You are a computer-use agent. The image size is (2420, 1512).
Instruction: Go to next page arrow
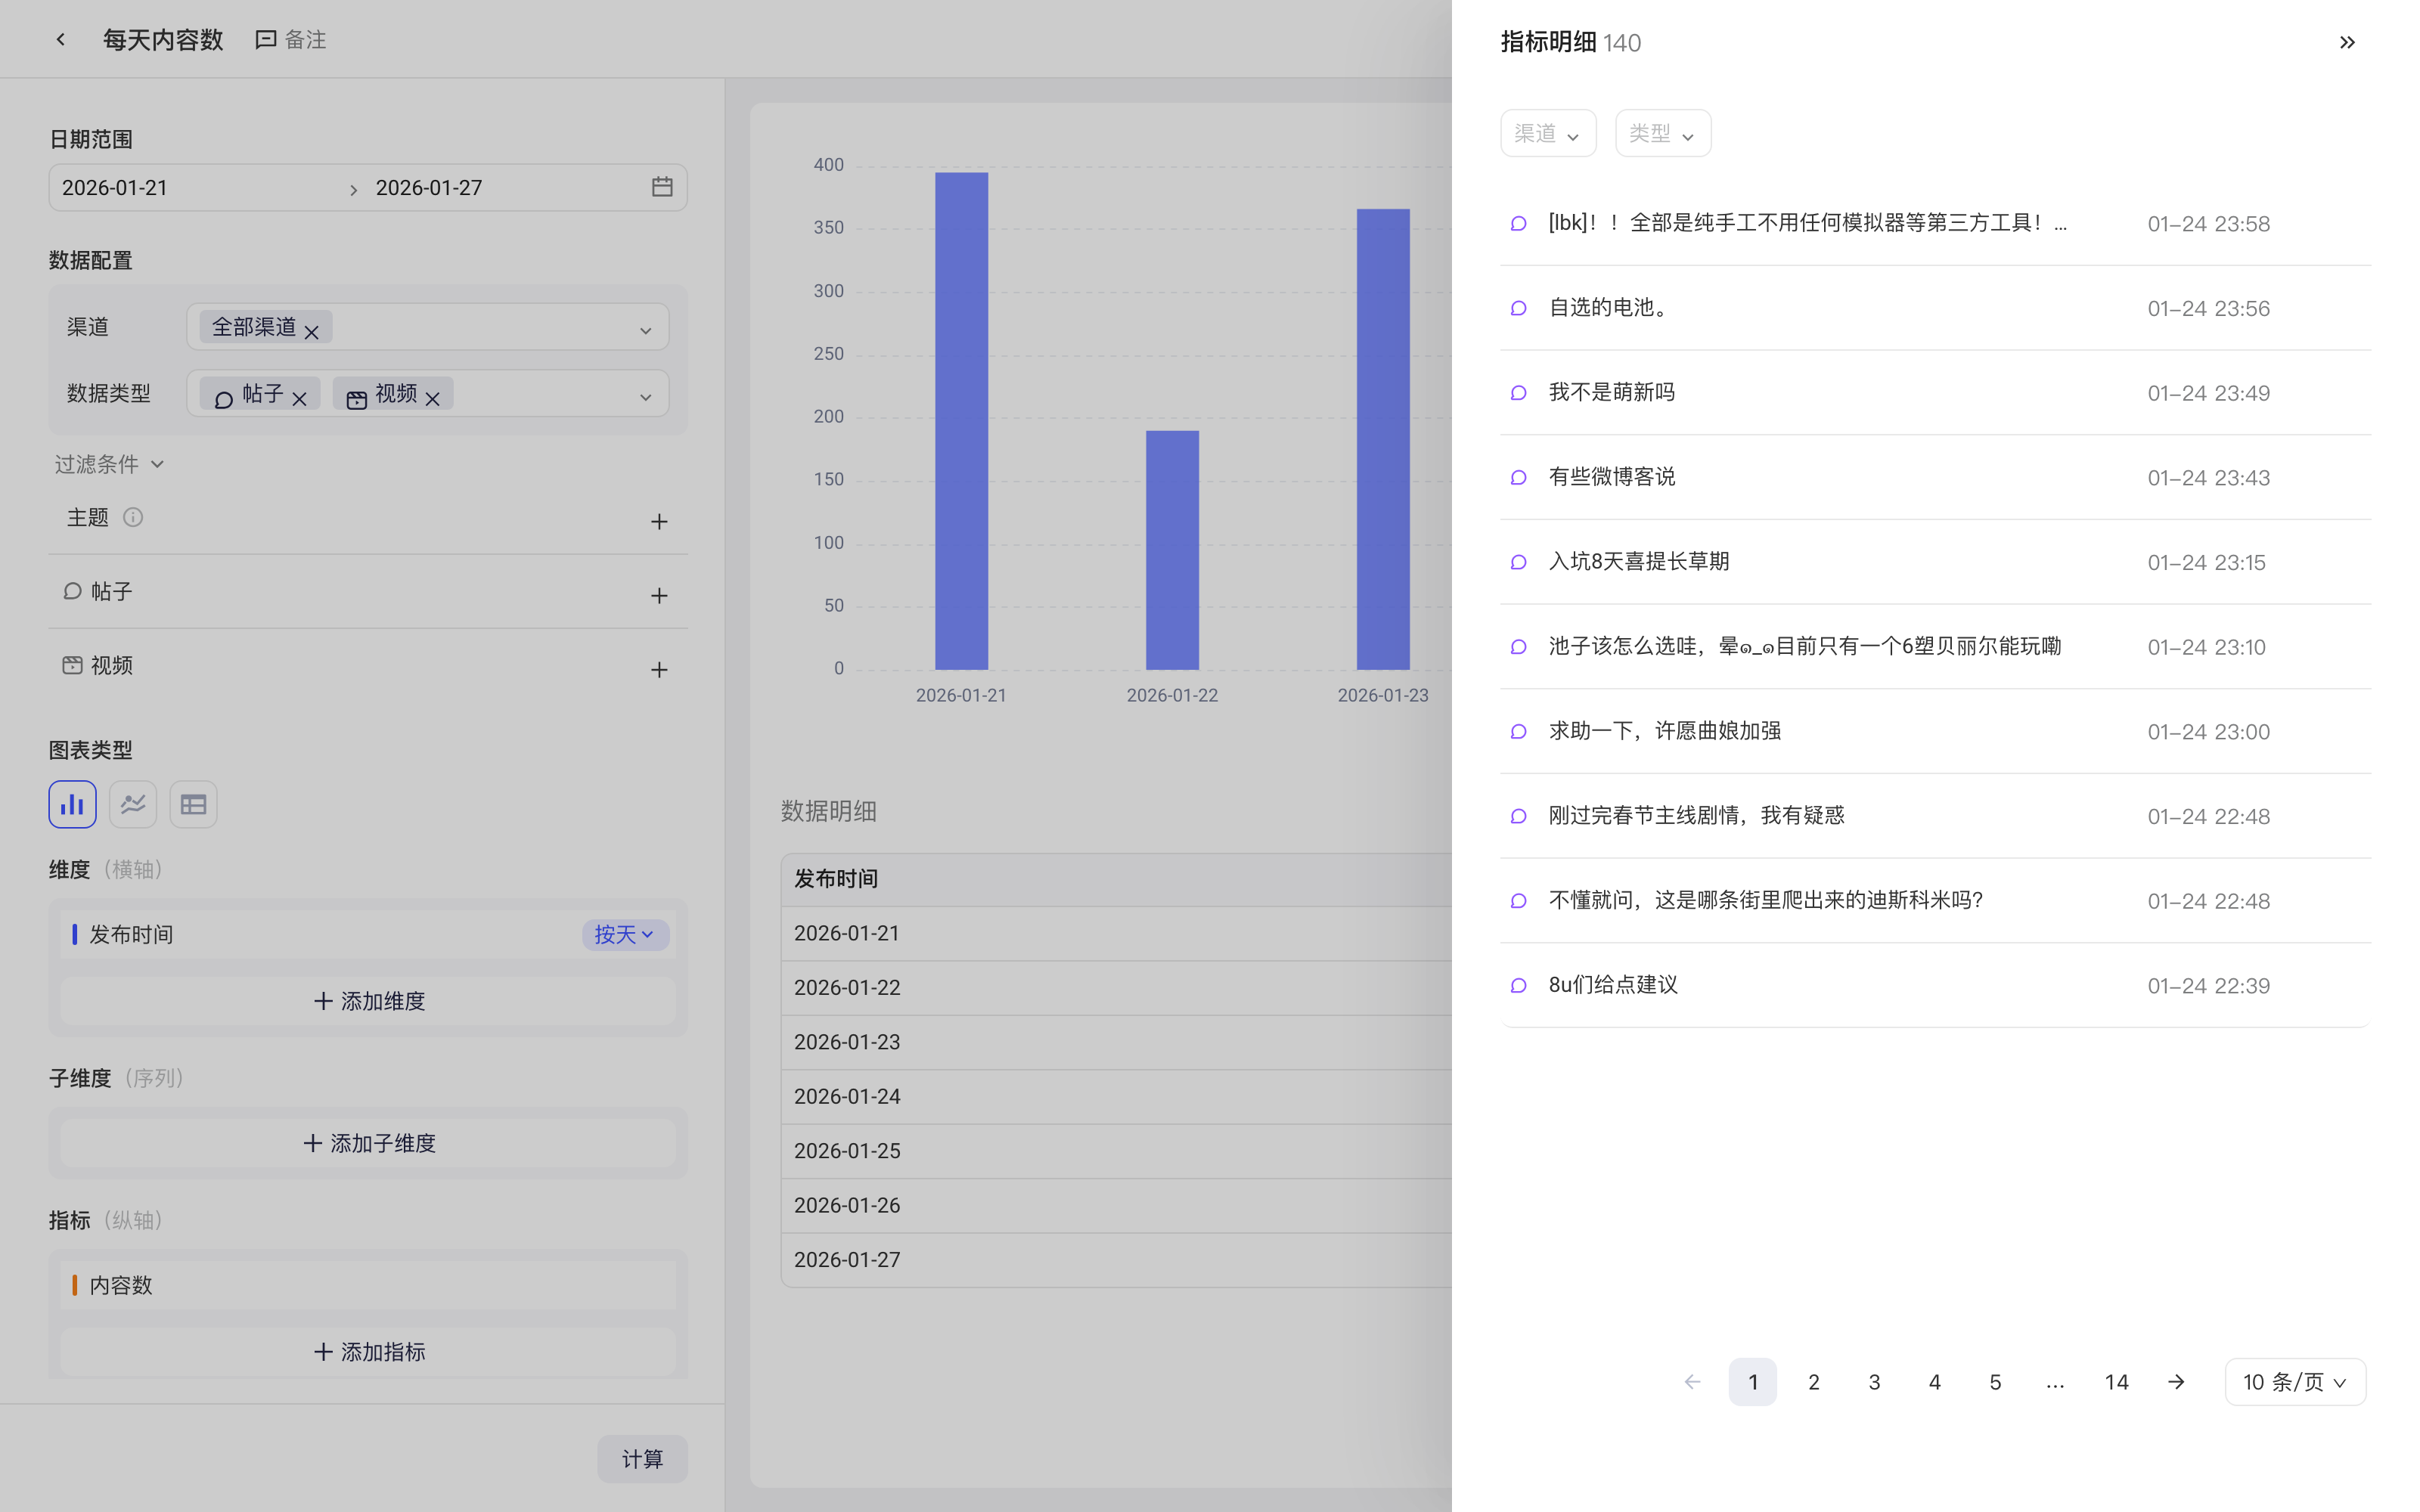2176,1382
